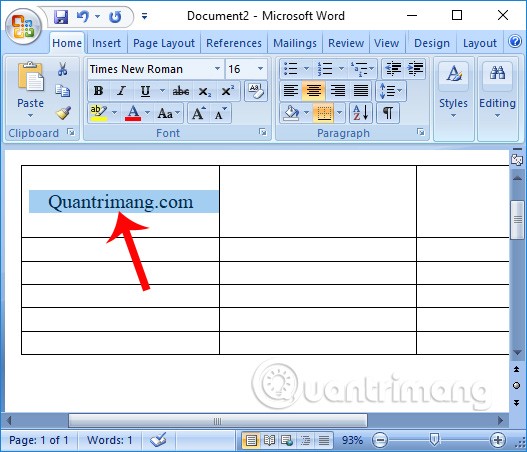Click the Office button orb
Screen dimensions: 527x452
coord(23,26)
